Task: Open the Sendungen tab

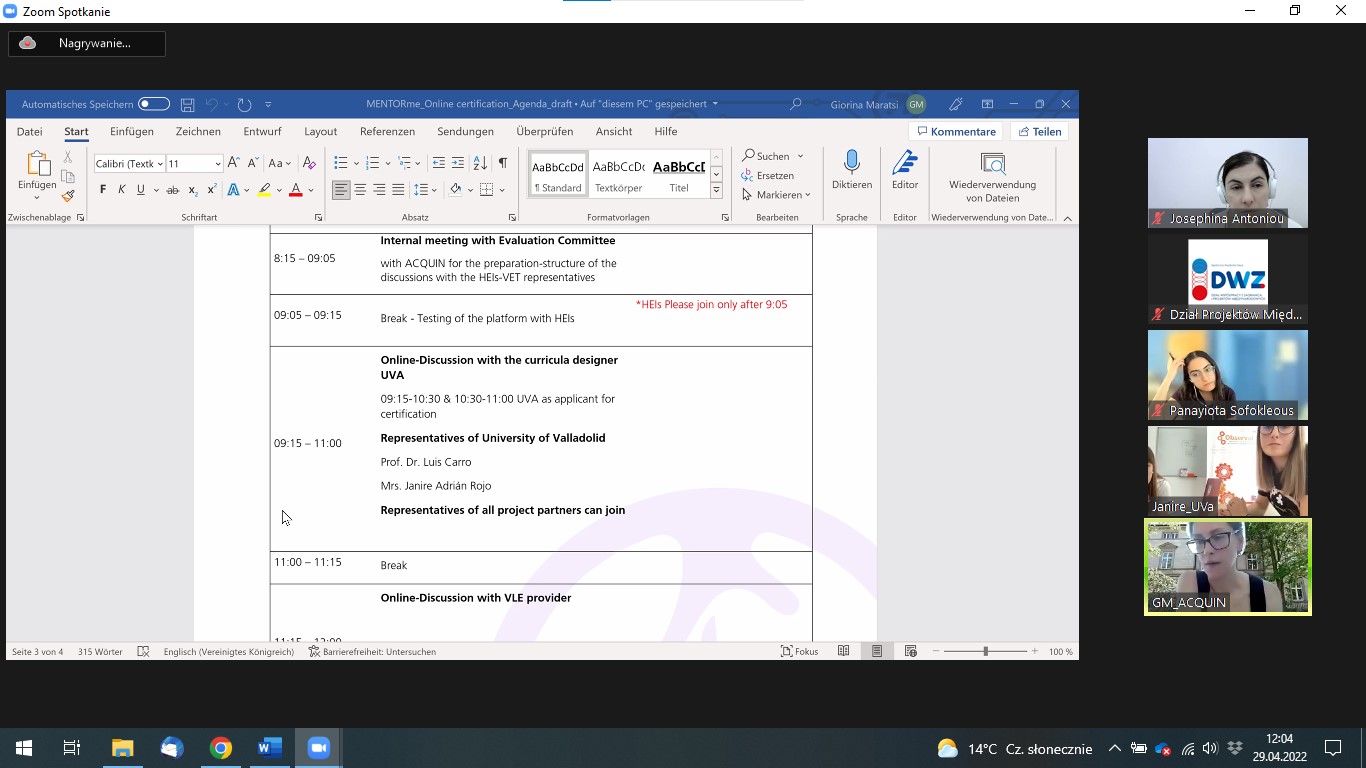Action: click(x=465, y=131)
